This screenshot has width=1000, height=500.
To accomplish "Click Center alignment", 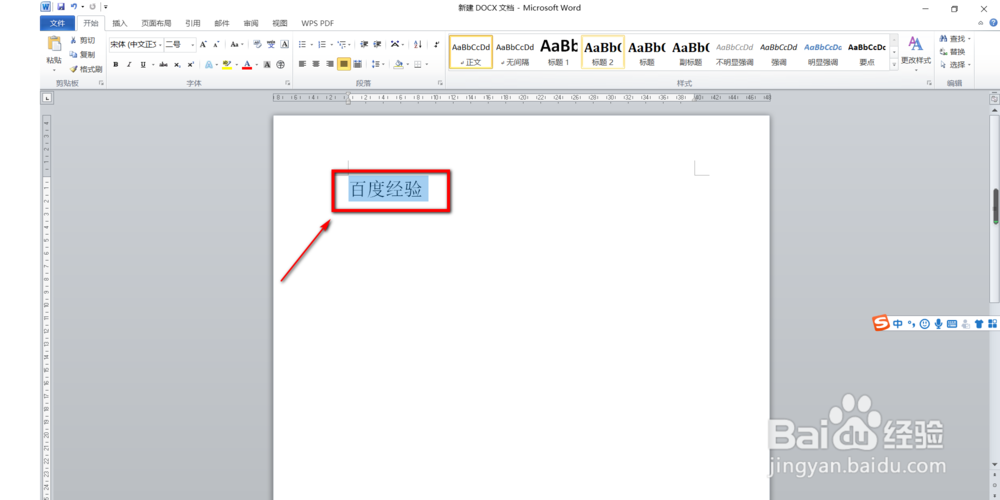I will (x=316, y=64).
